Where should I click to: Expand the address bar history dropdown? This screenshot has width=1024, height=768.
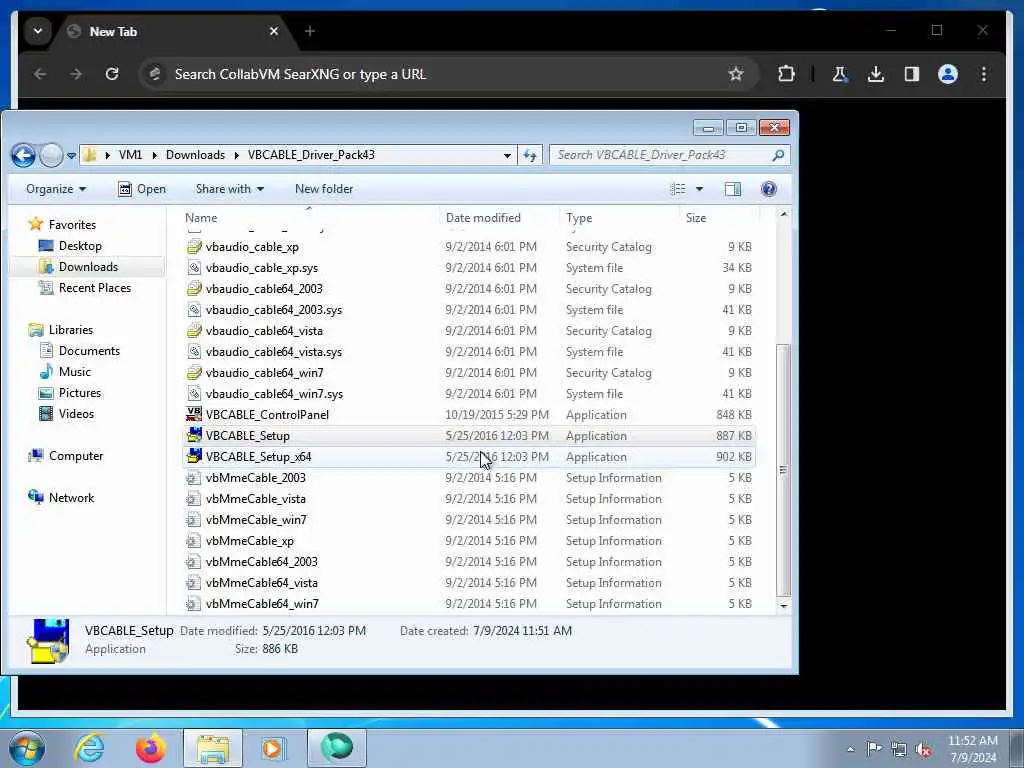(507, 155)
